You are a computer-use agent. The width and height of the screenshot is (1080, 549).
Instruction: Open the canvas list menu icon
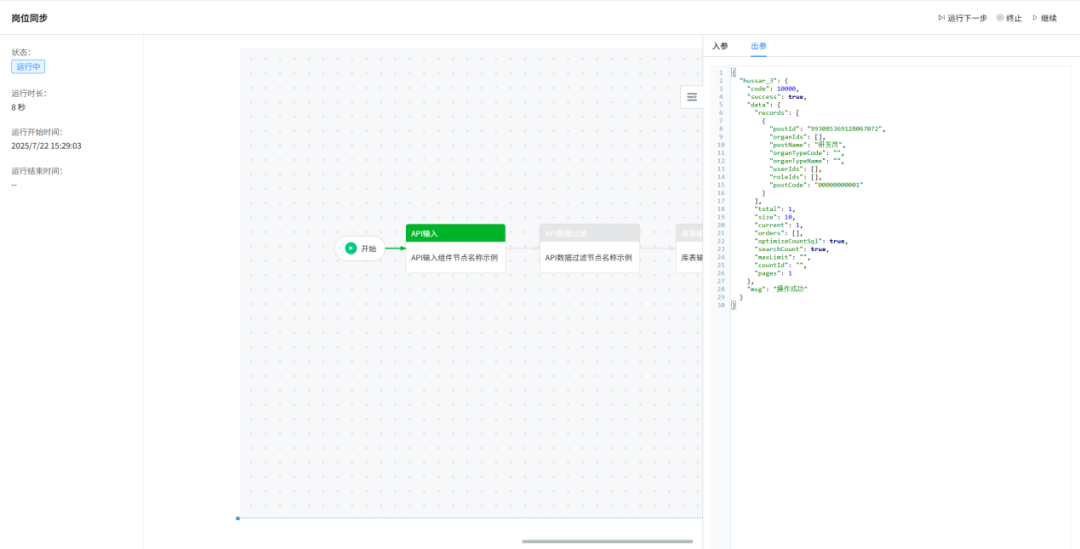[x=691, y=97]
